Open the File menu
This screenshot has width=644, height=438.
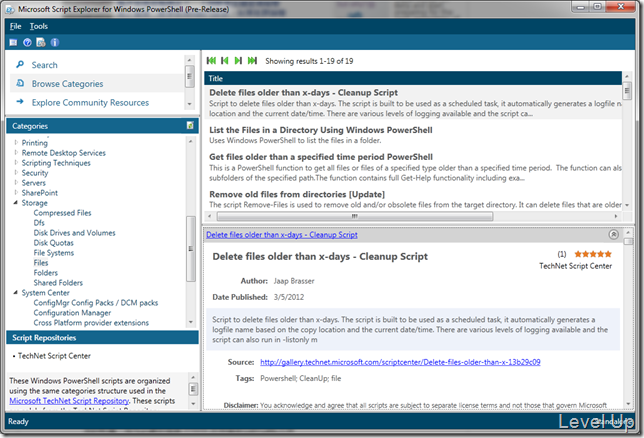pyautogui.click(x=15, y=26)
